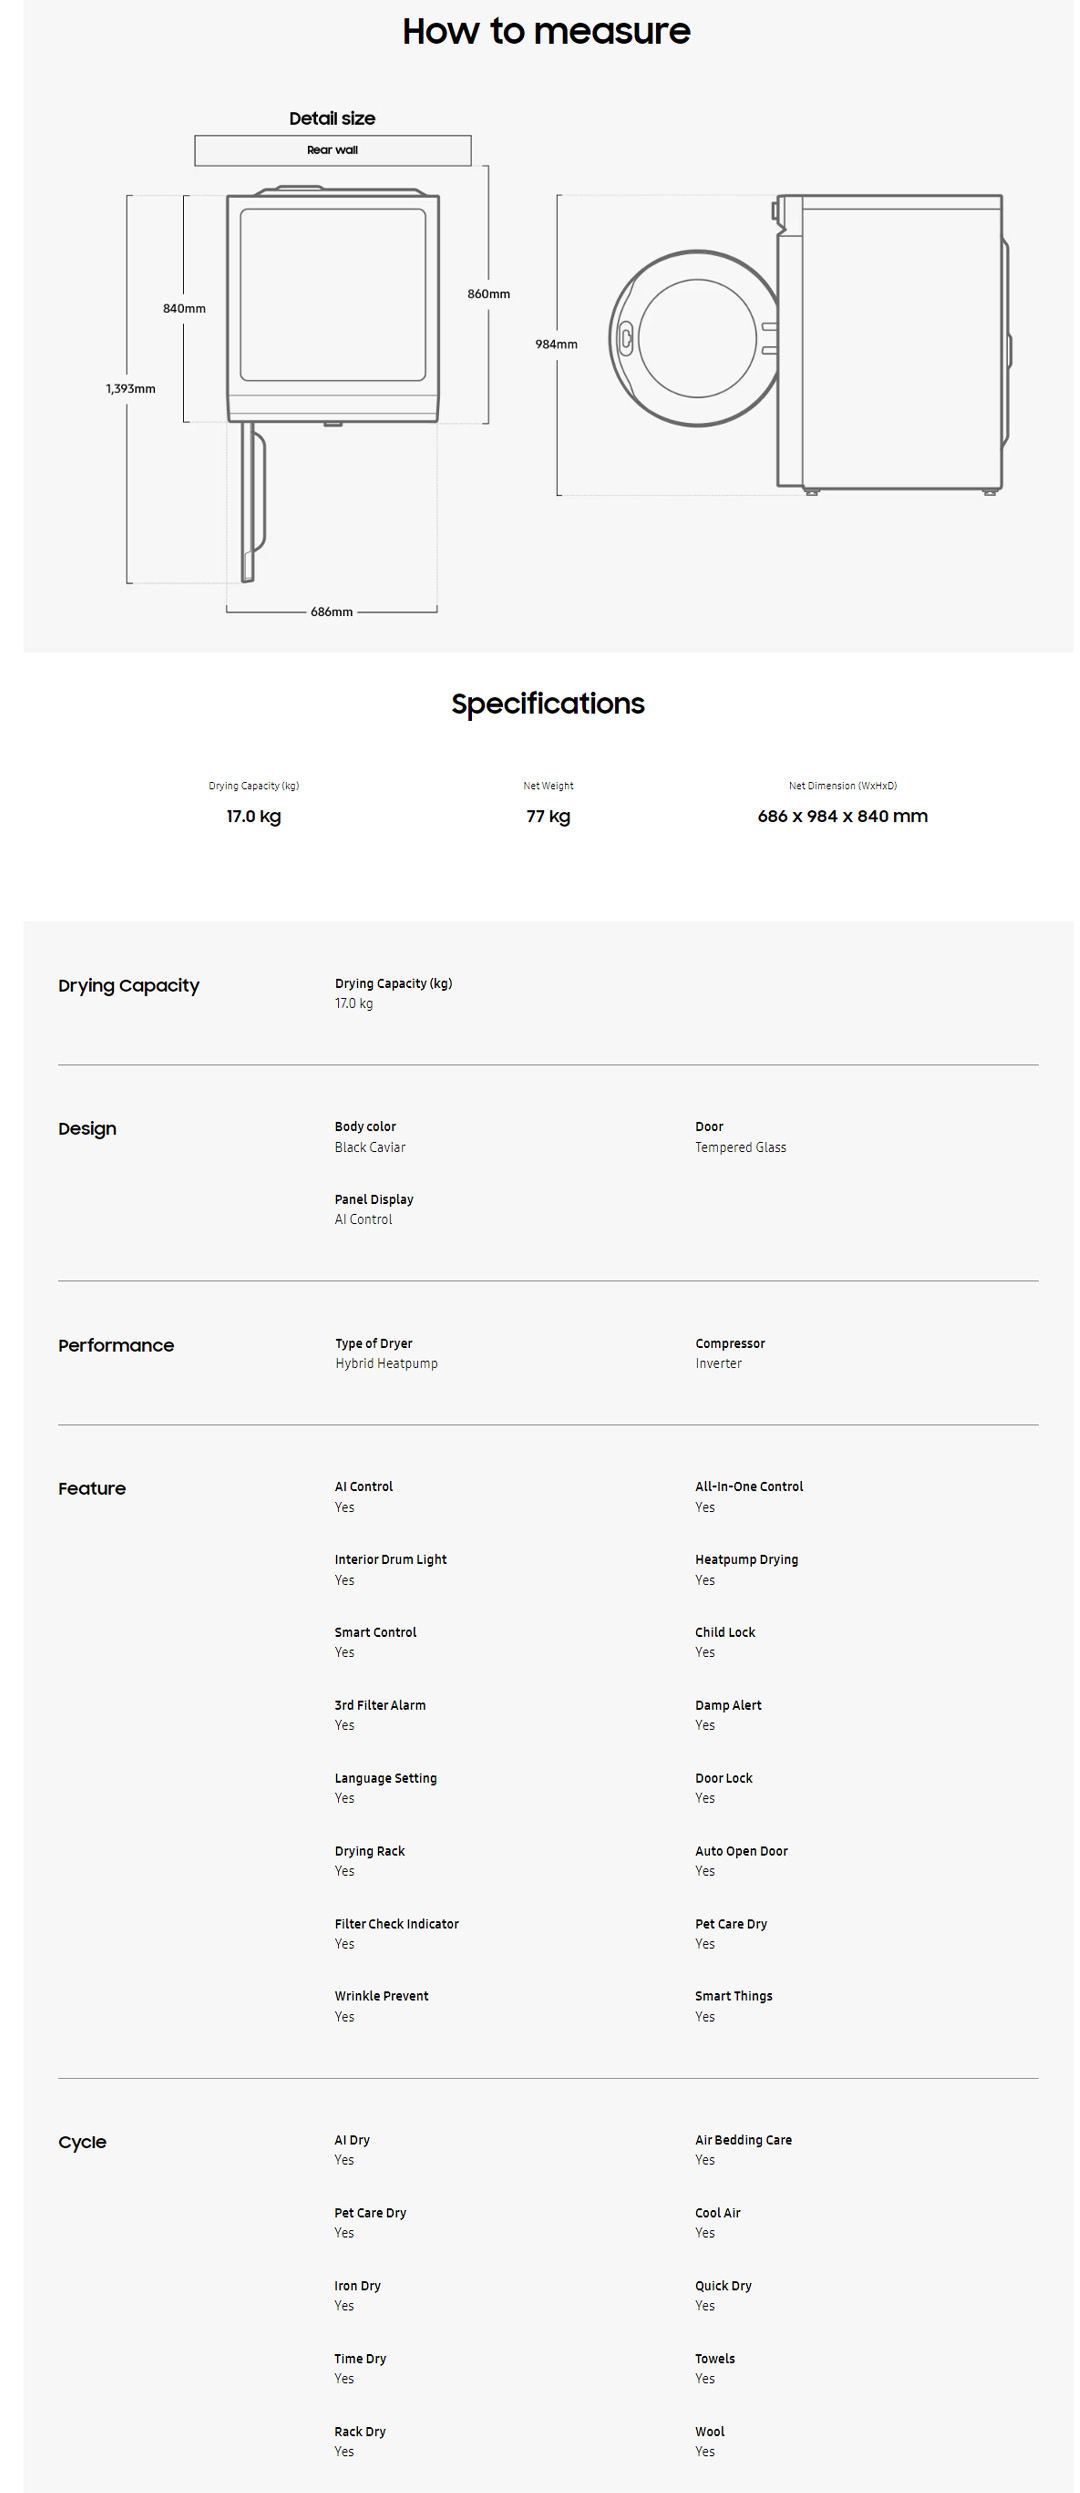
Task: Click the How to measure heading
Action: coord(546,31)
